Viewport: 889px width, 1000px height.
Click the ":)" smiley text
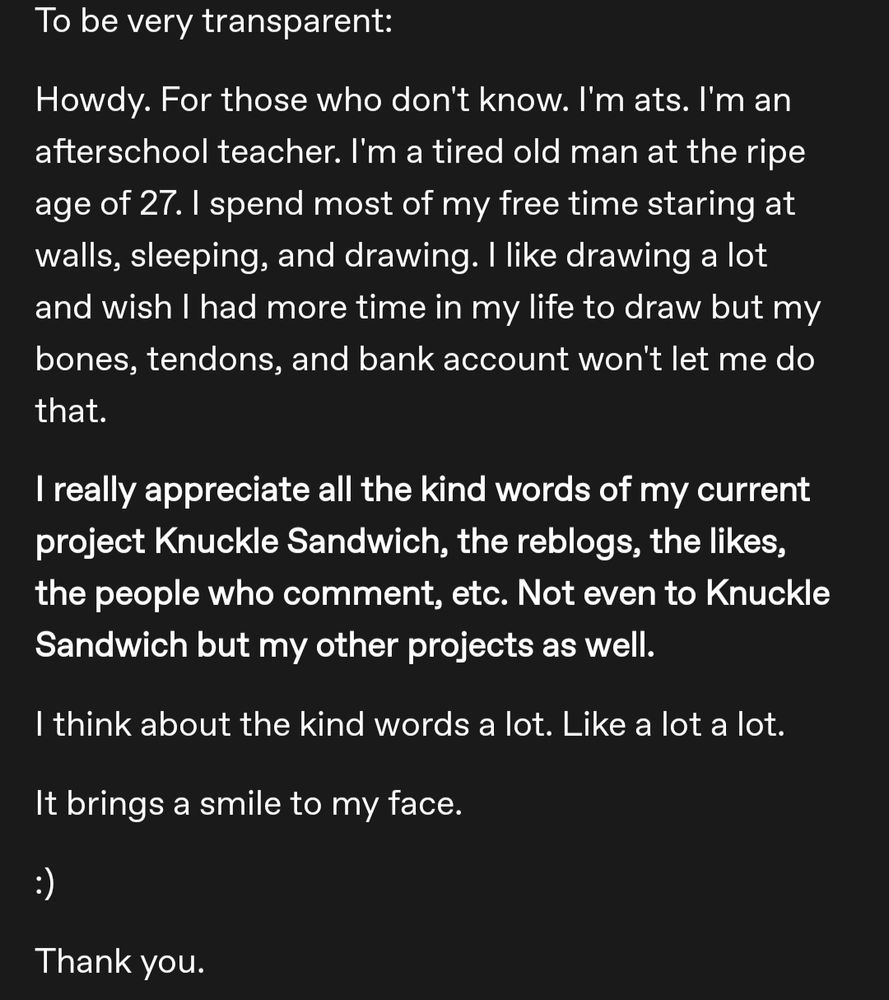click(x=45, y=884)
